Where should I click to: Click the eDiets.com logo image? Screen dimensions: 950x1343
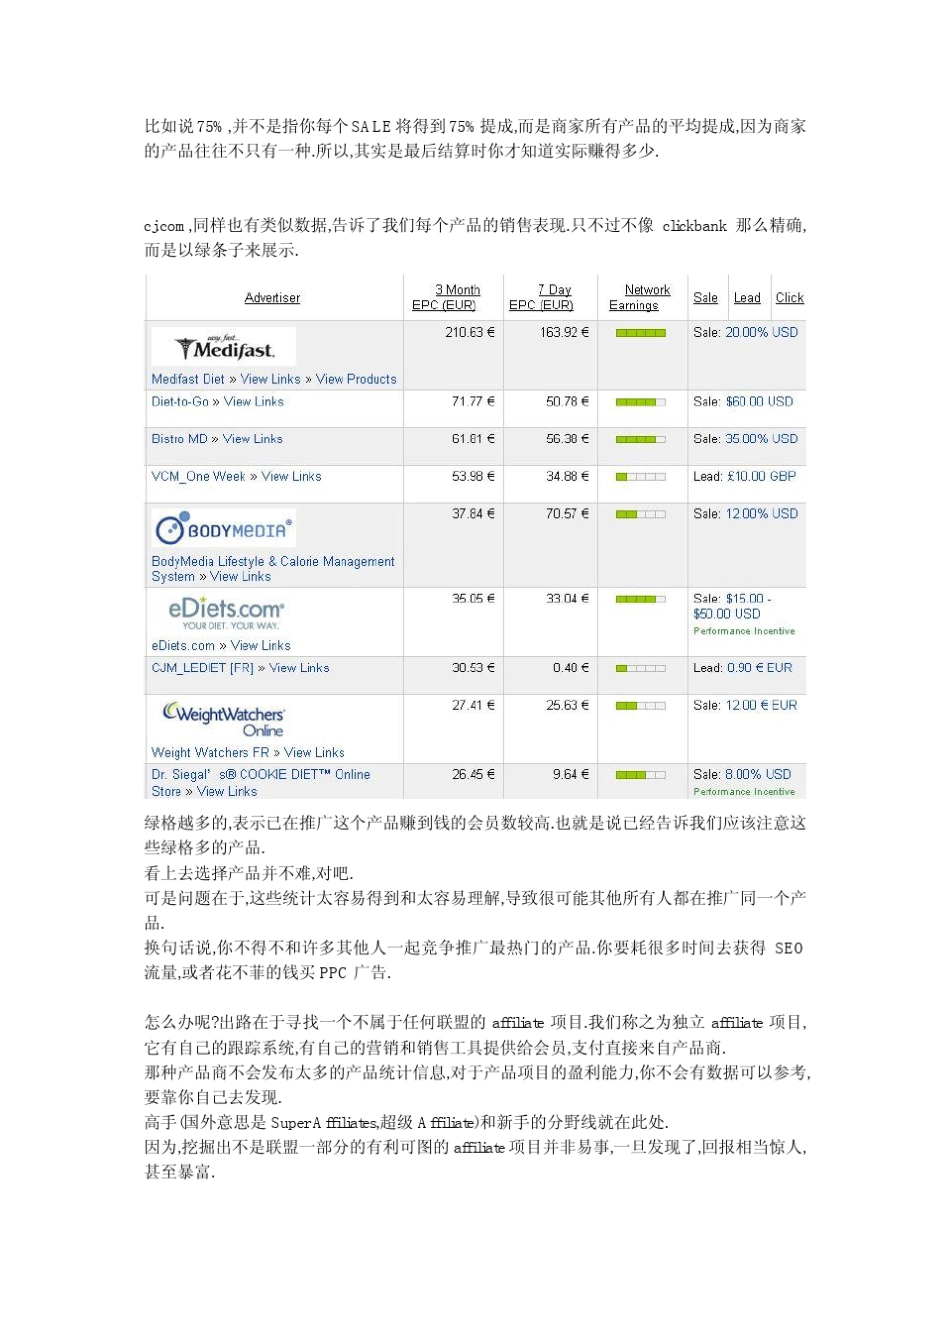tap(226, 613)
